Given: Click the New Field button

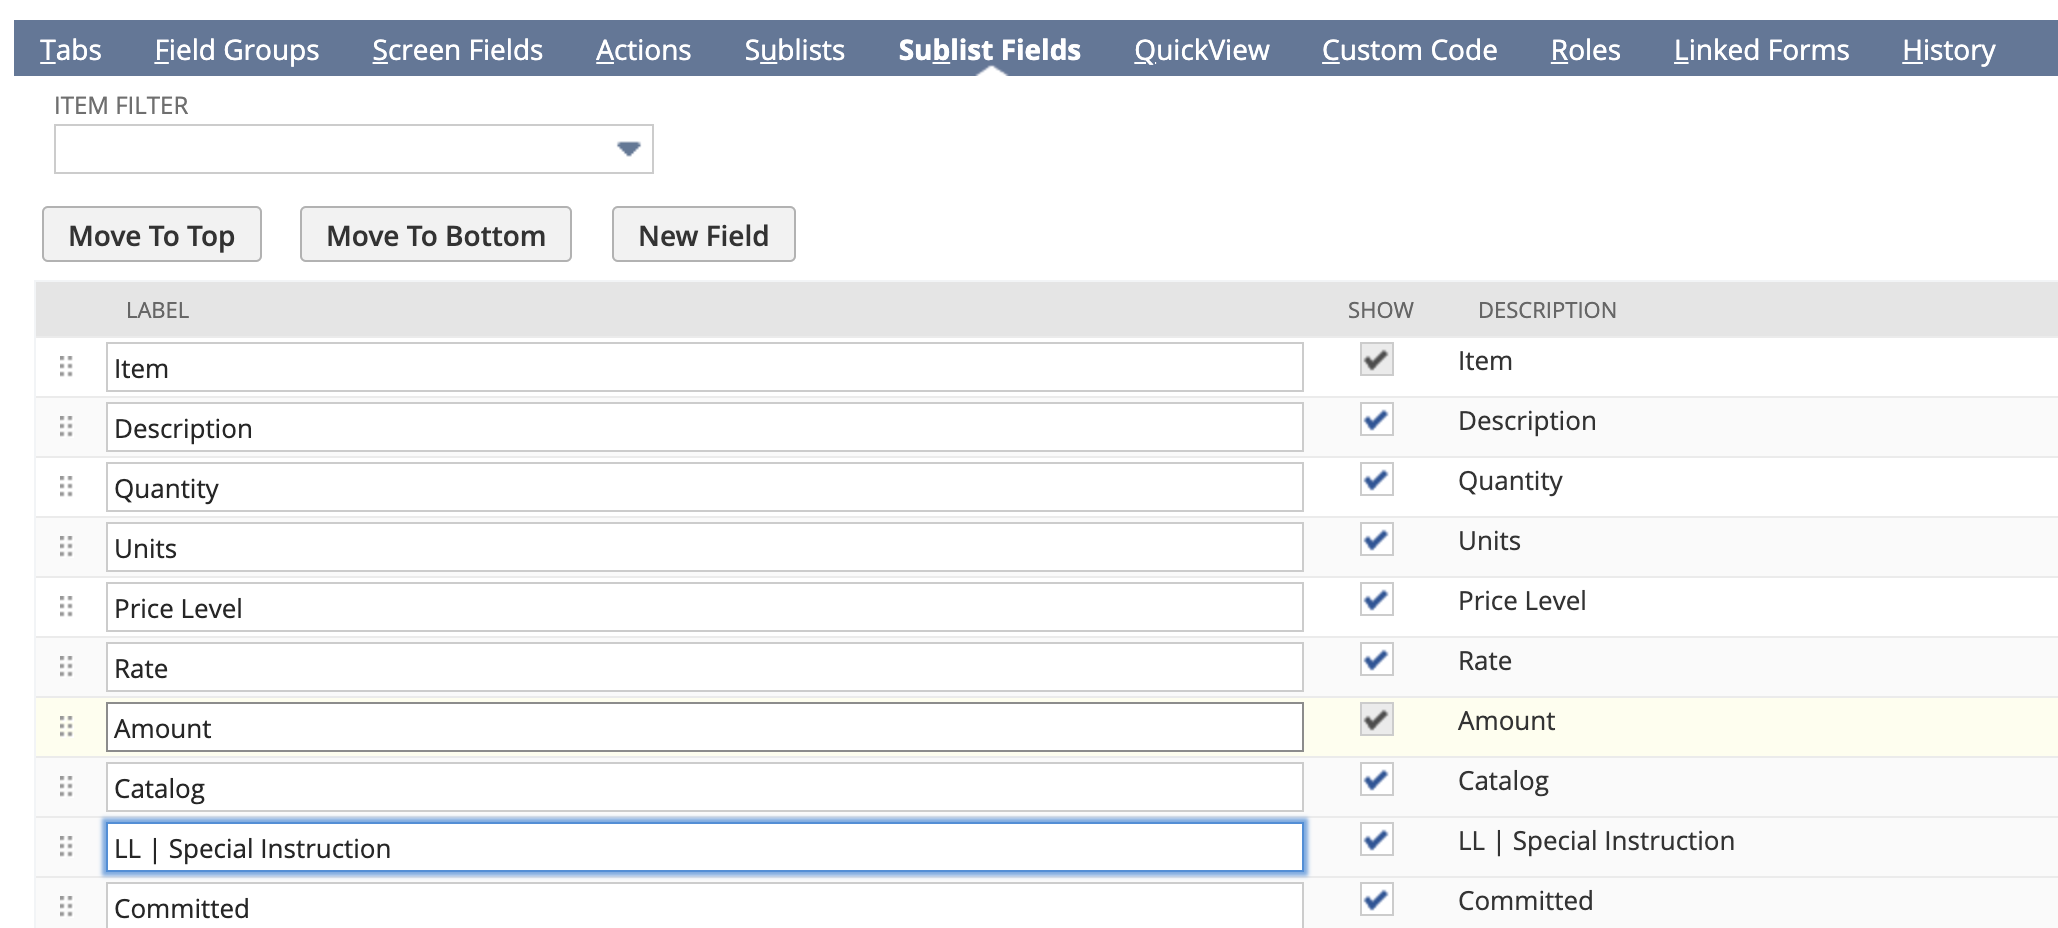Looking at the screenshot, I should point(703,235).
